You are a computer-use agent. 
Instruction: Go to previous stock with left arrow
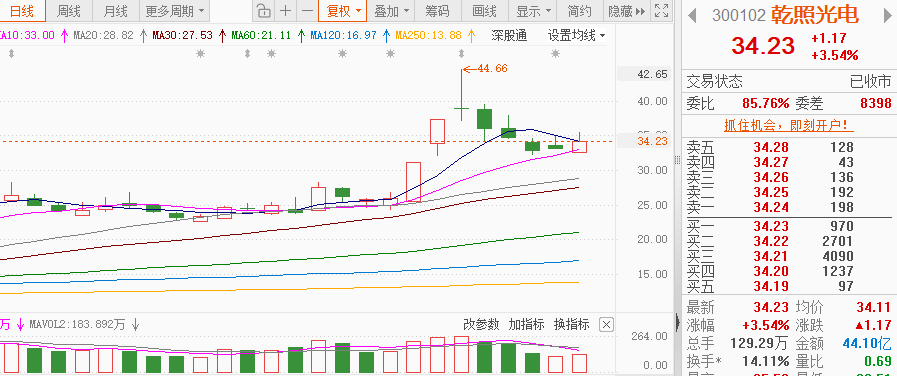[692, 15]
